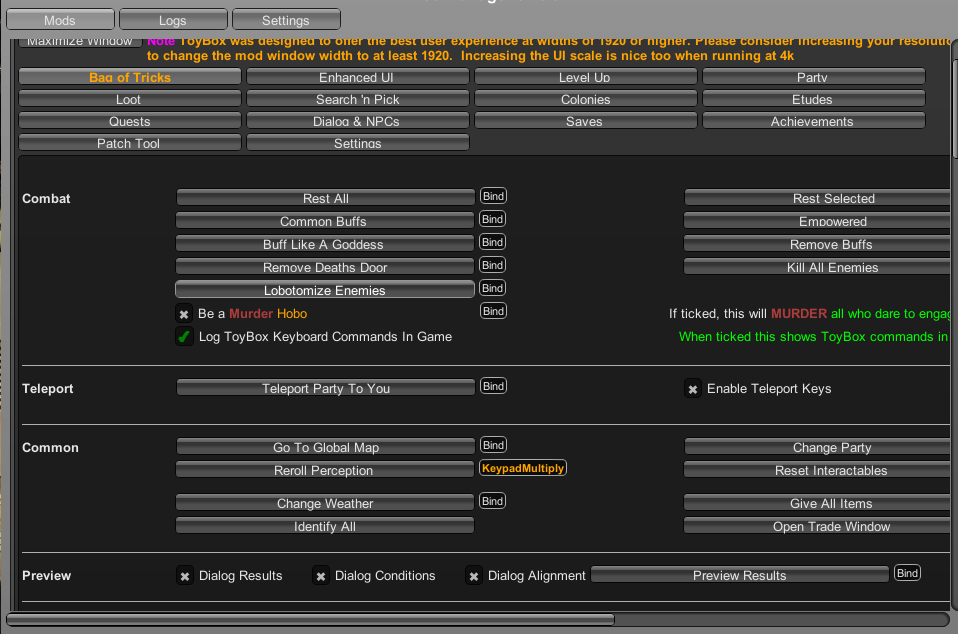This screenshot has height=634, width=958.
Task: Open the Search 'n Pick tab
Action: [x=357, y=99]
